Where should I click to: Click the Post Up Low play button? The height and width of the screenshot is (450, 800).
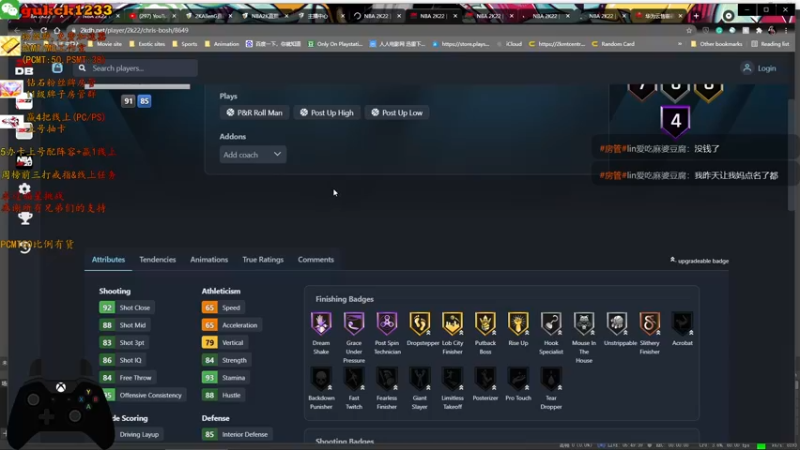pos(397,113)
